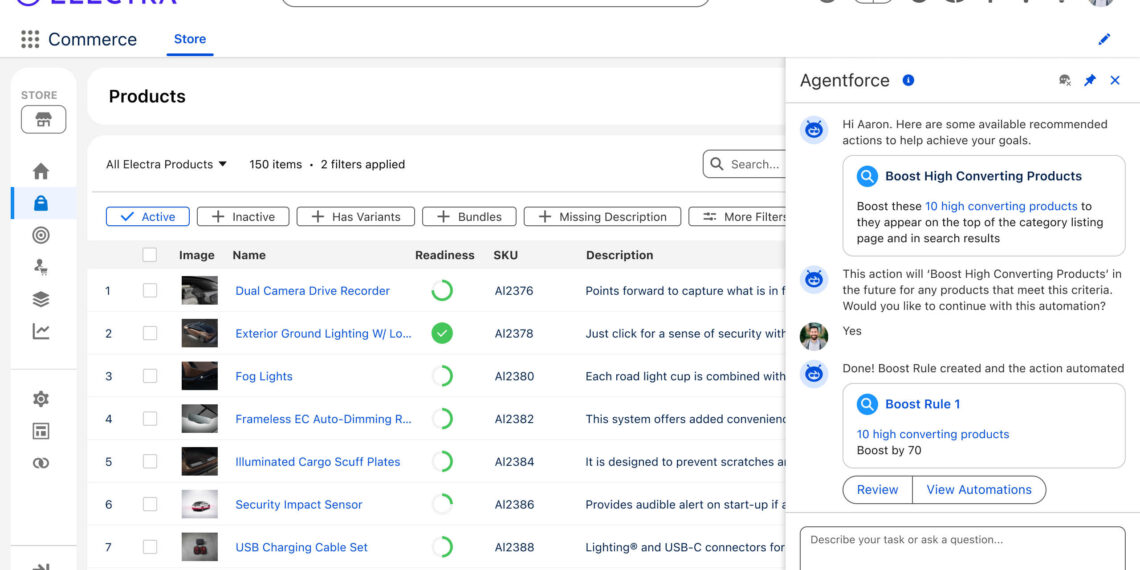The image size is (1140, 570).
Task: Add the Has Variants filter chip
Action: point(356,217)
